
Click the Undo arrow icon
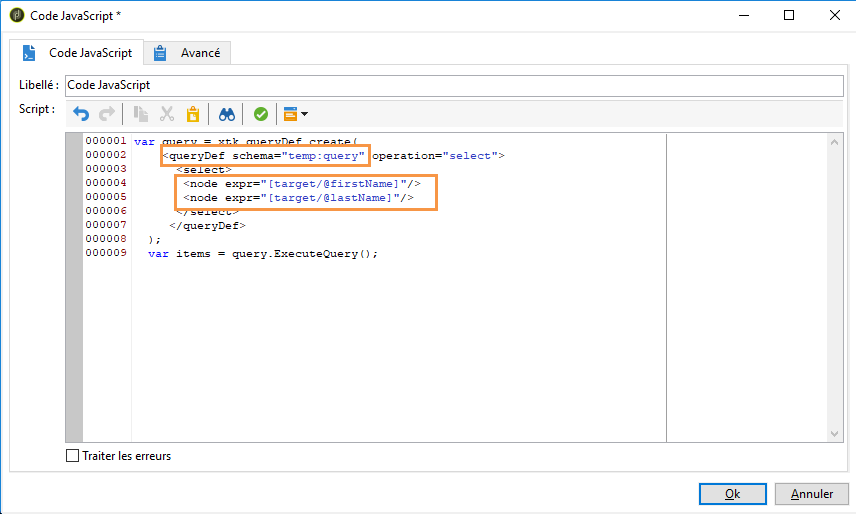coord(81,114)
